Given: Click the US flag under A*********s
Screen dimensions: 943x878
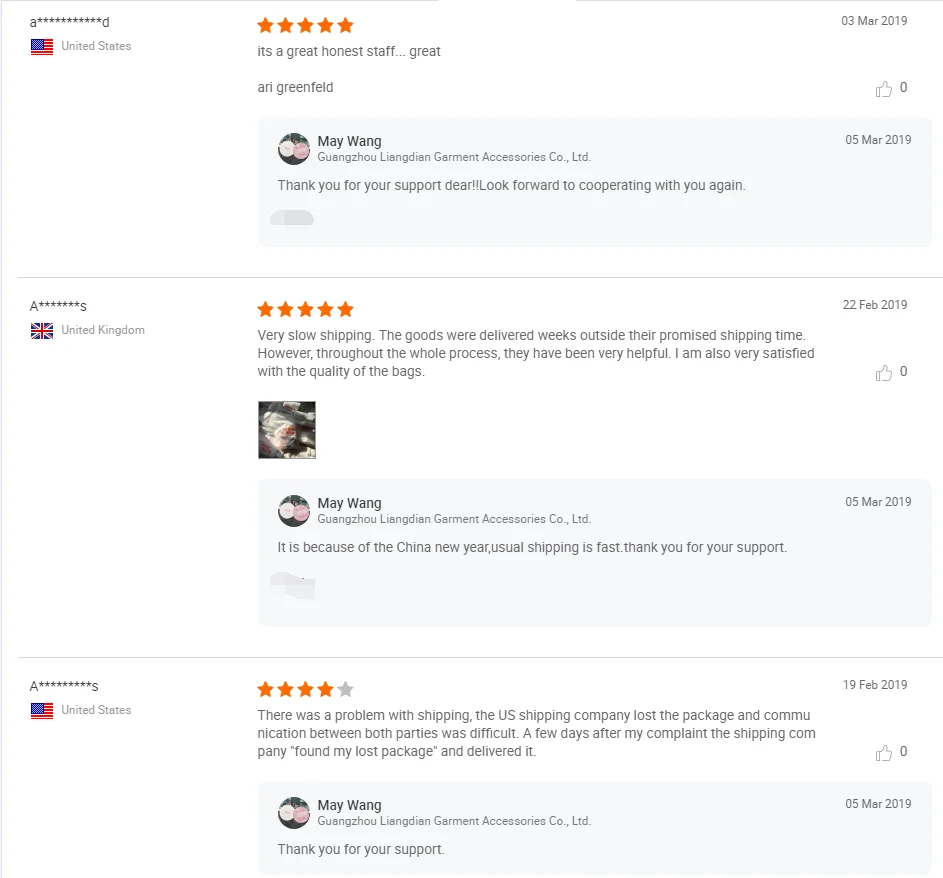Looking at the screenshot, I should (x=42, y=711).
